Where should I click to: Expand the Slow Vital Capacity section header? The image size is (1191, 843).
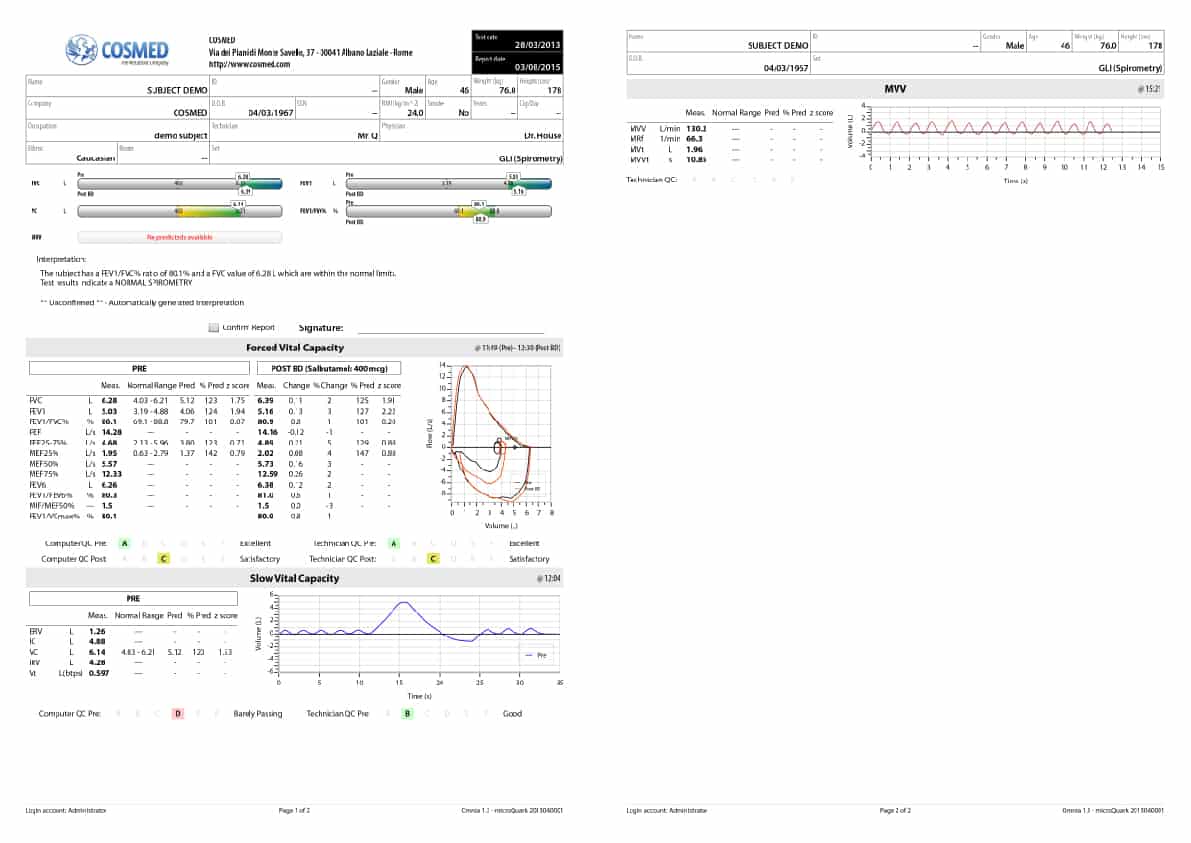(297, 578)
